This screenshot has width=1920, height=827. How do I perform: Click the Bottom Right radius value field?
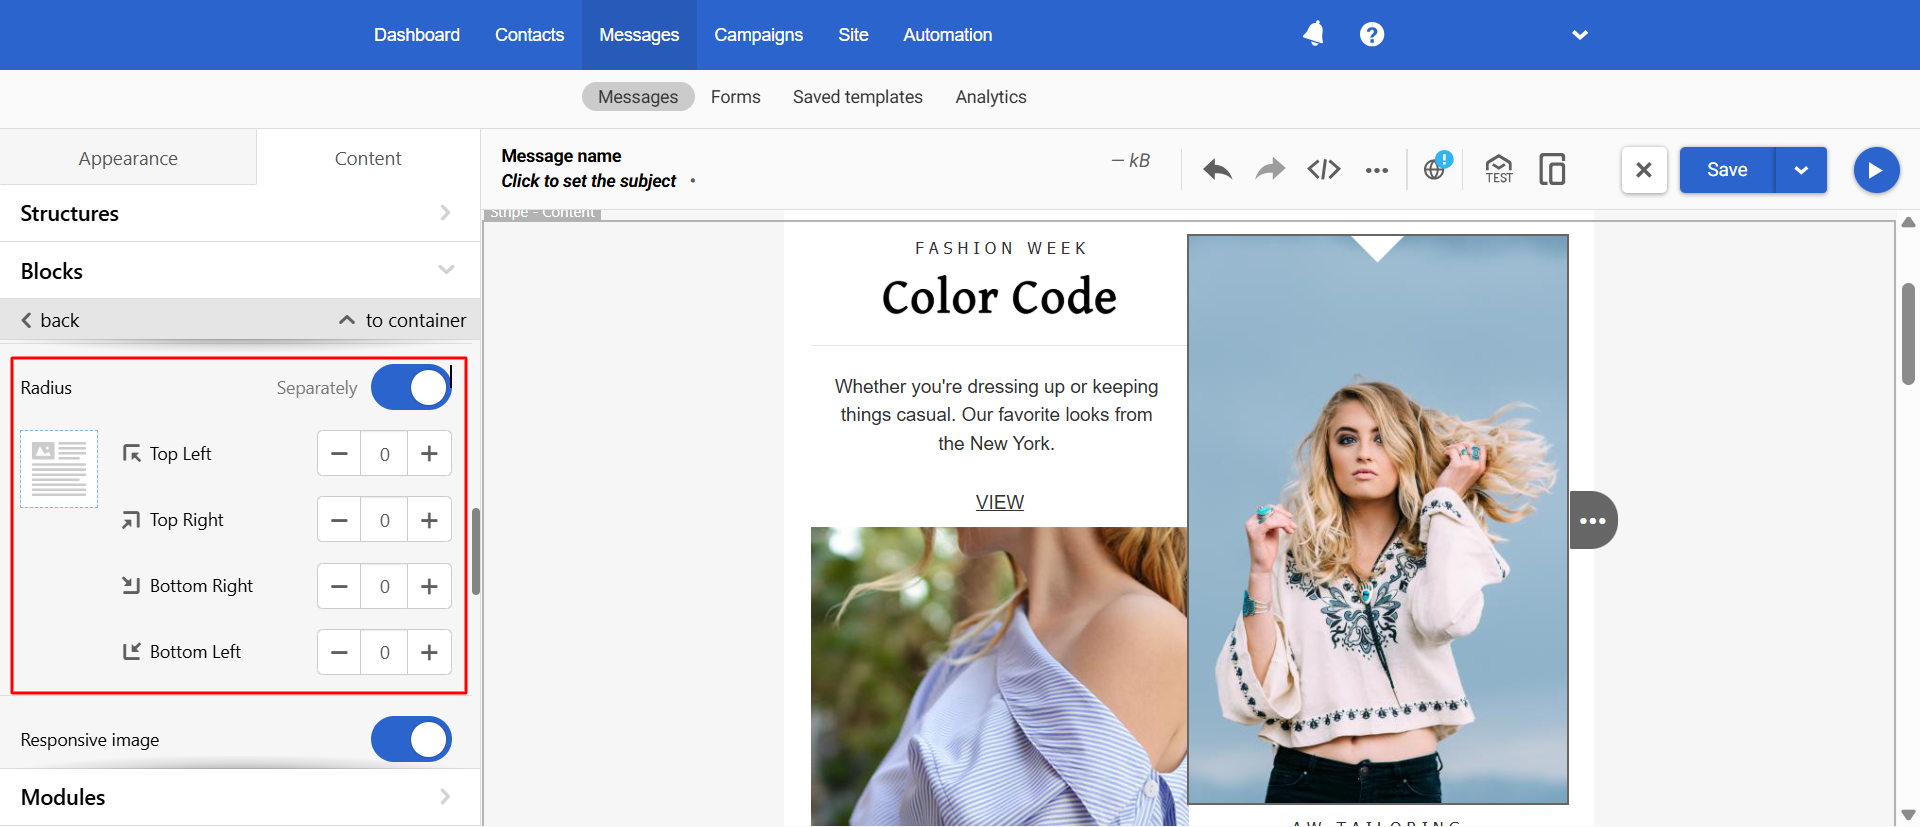pos(384,586)
